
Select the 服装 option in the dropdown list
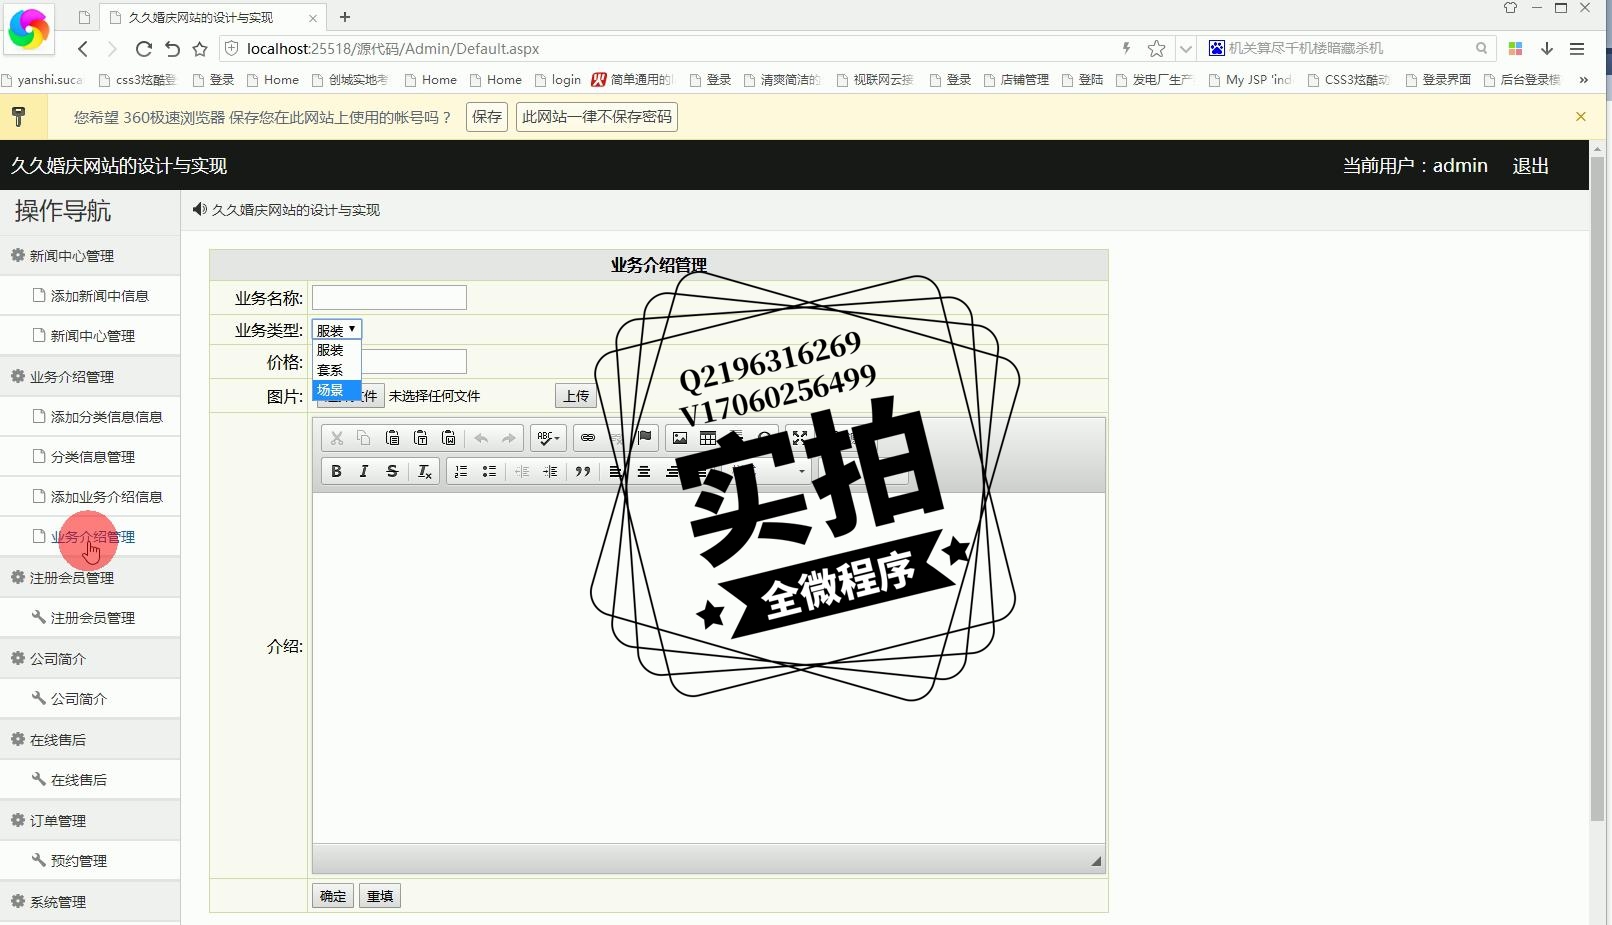(337, 350)
